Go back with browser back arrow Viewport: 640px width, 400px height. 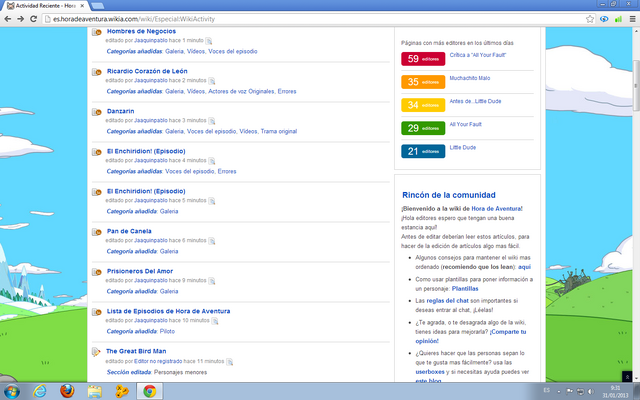tap(8, 19)
